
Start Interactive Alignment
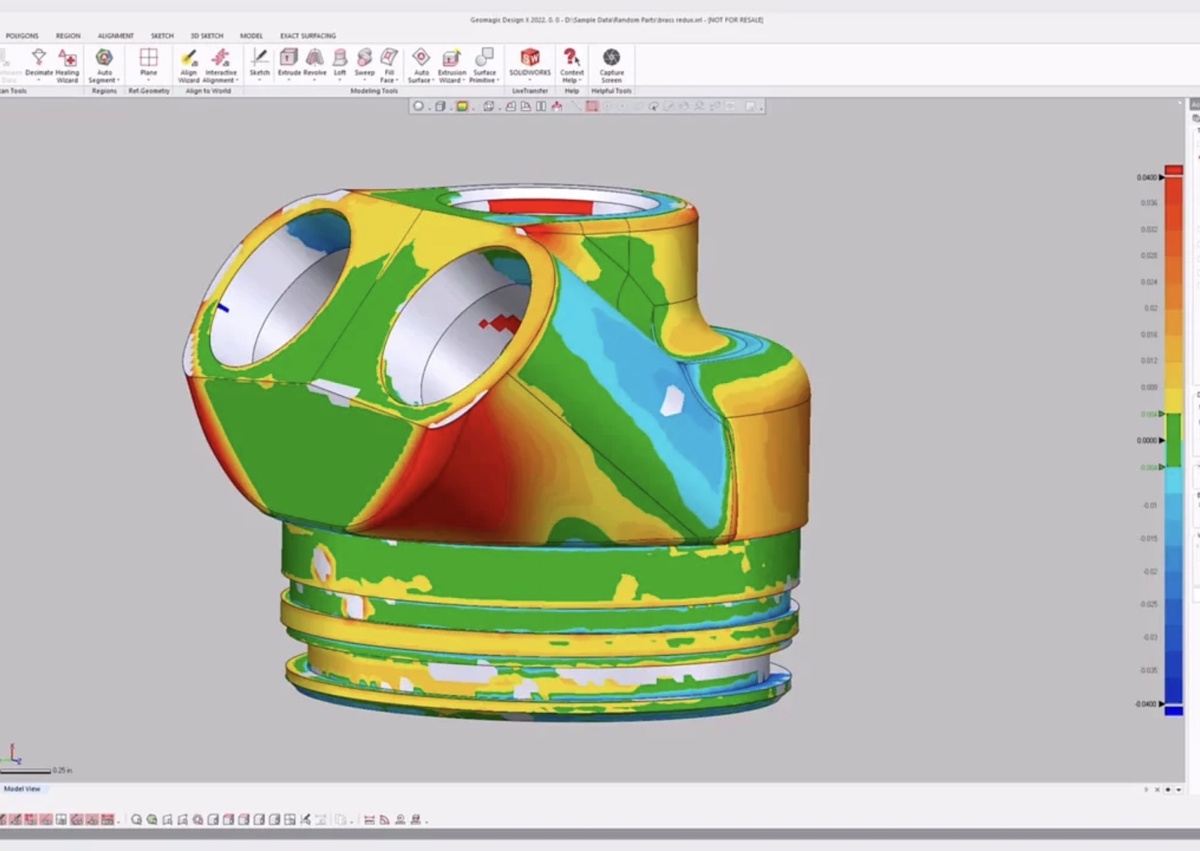click(x=220, y=65)
